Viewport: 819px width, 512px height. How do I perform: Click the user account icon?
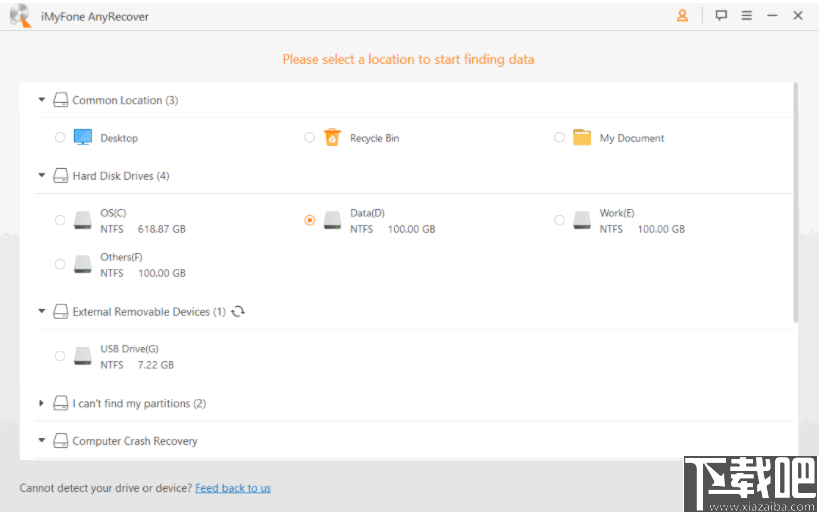point(682,16)
